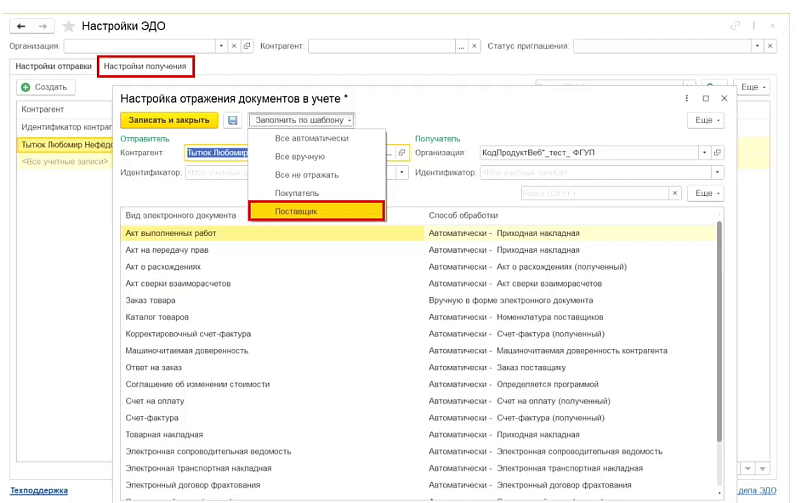The image size is (799, 503).
Task: Select Товарная накладная row
Action: 419,435
